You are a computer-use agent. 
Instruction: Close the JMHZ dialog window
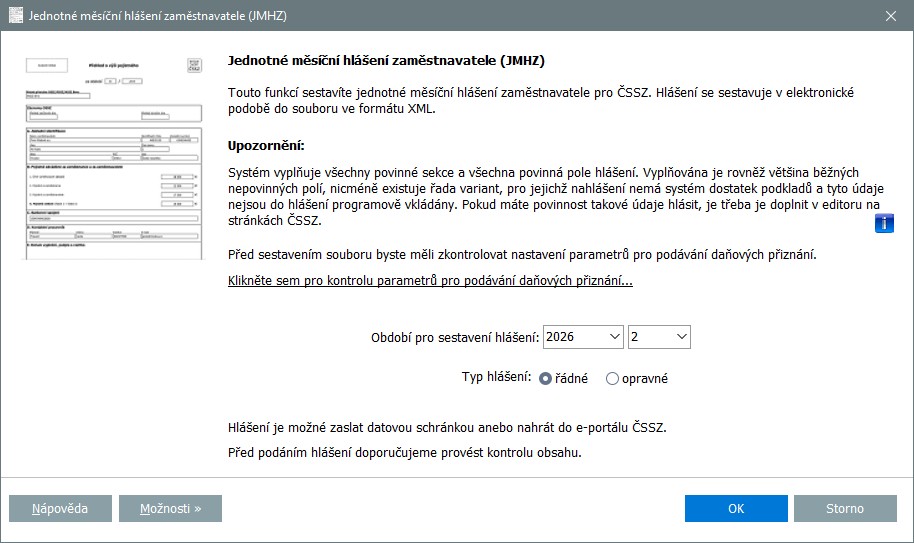[x=890, y=15]
